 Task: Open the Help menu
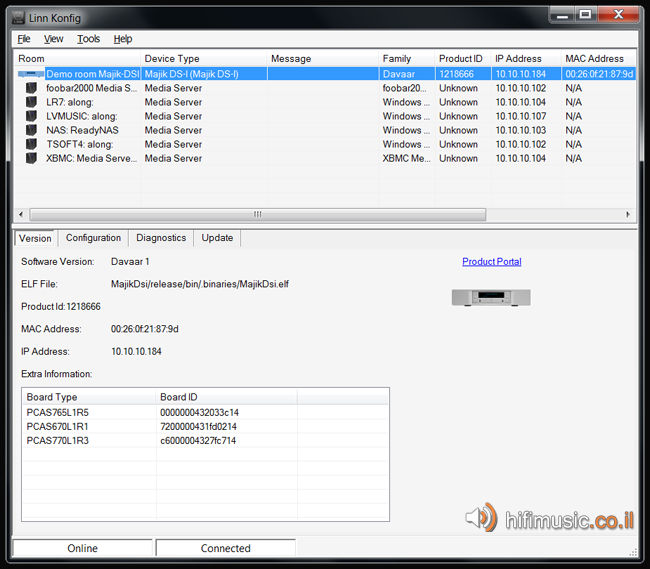123,39
